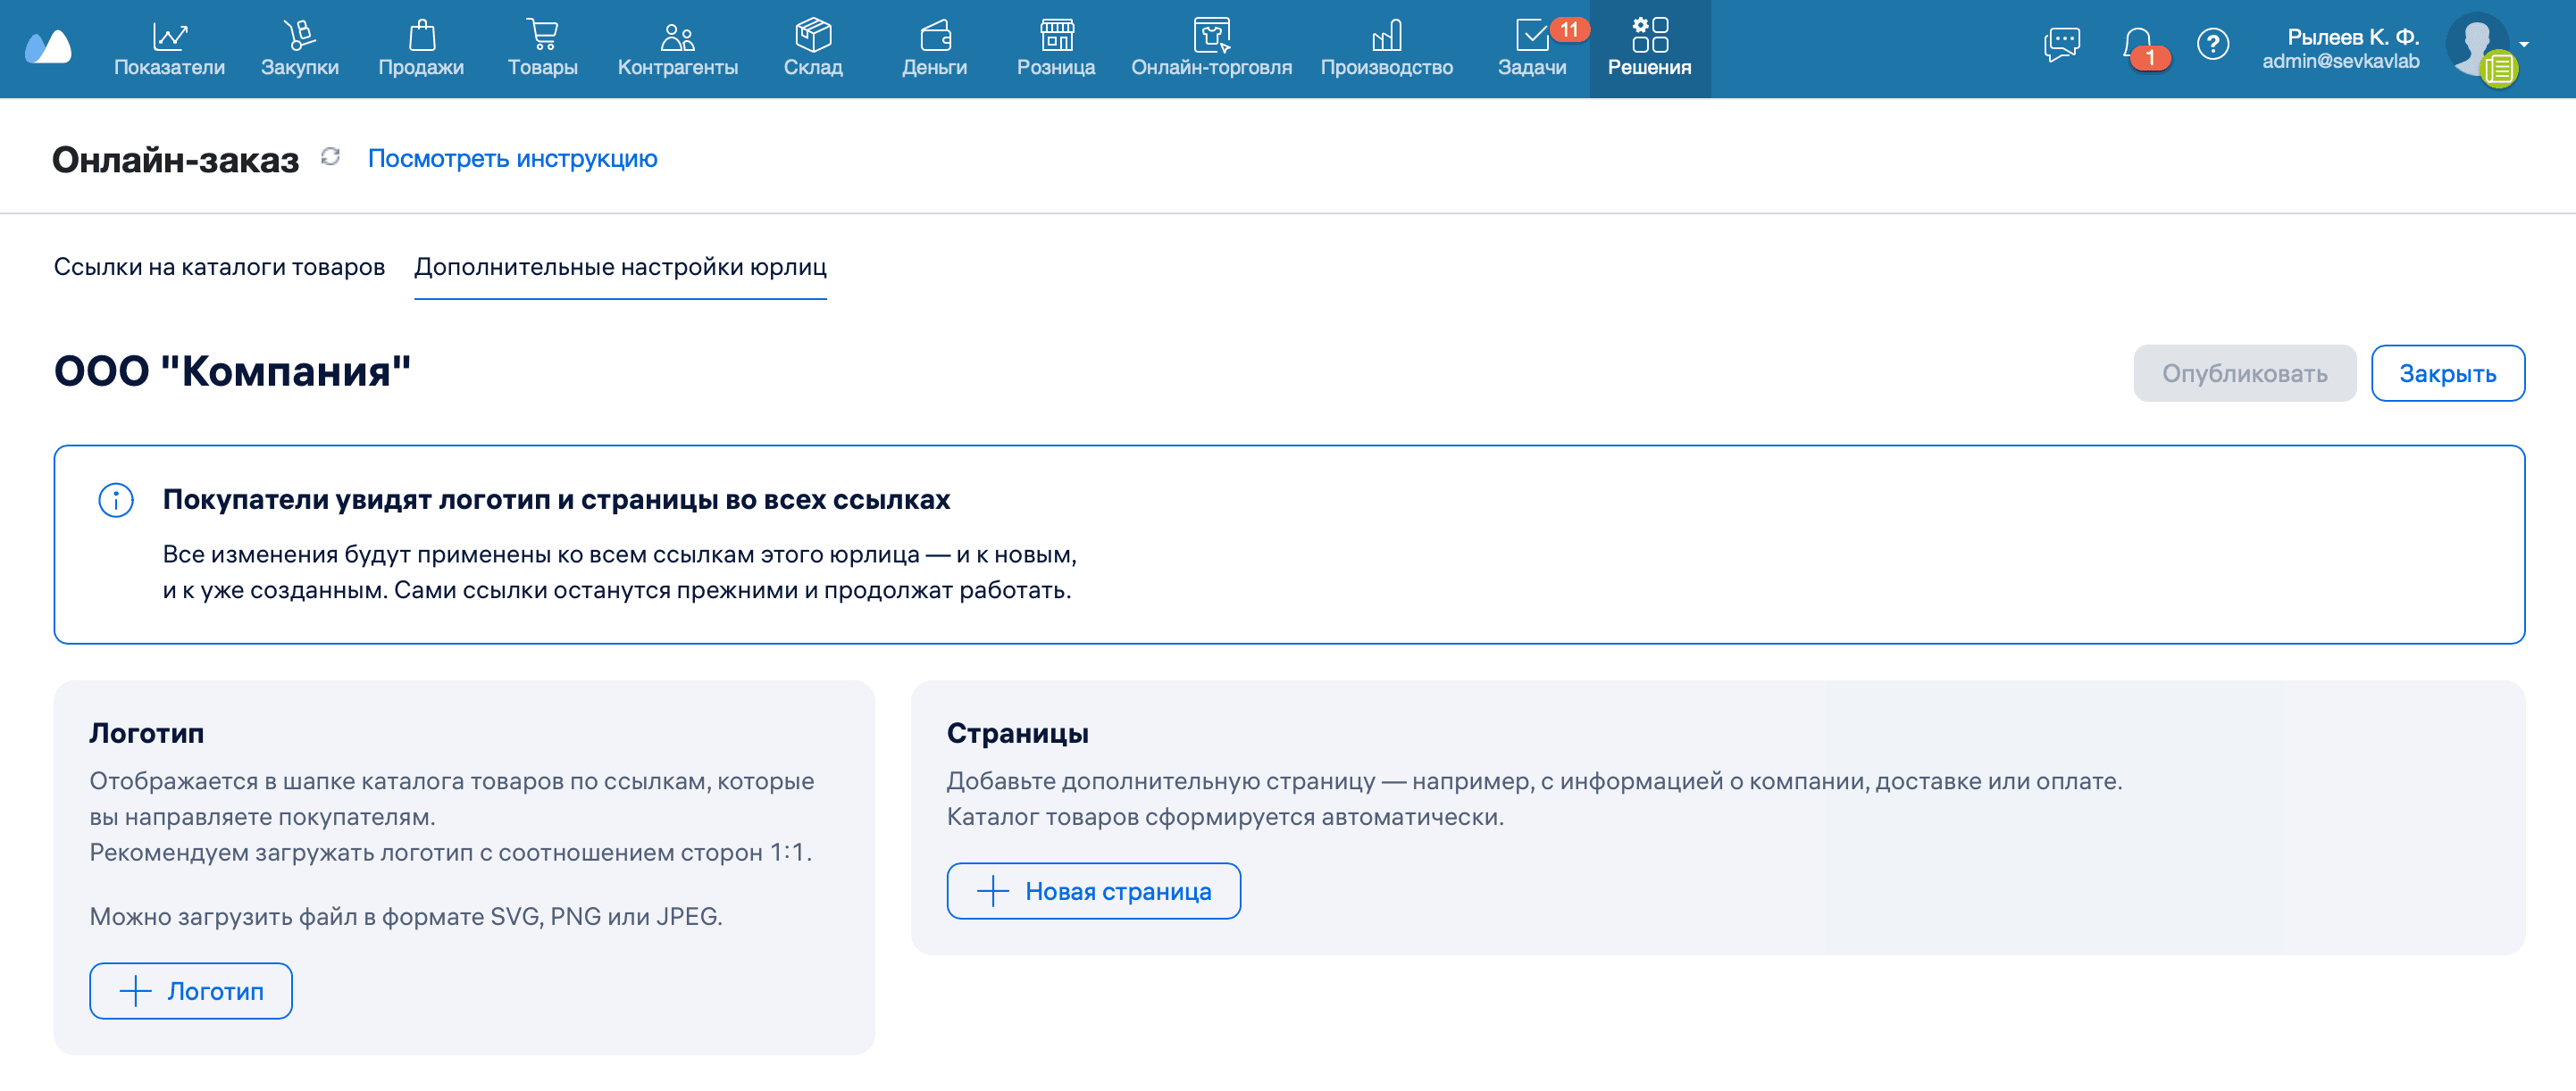Open the Товары shopping cart icon
The image size is (2576, 1091).
tap(543, 35)
